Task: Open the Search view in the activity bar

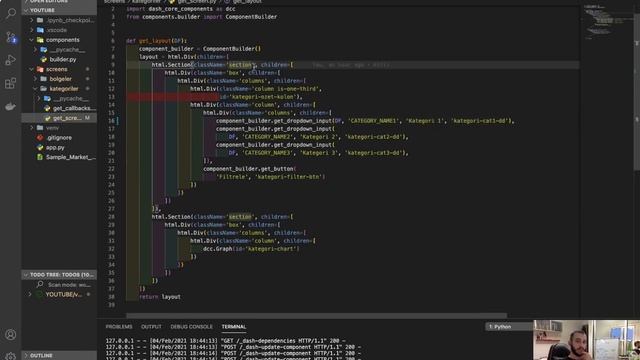Action: tap(11, 13)
